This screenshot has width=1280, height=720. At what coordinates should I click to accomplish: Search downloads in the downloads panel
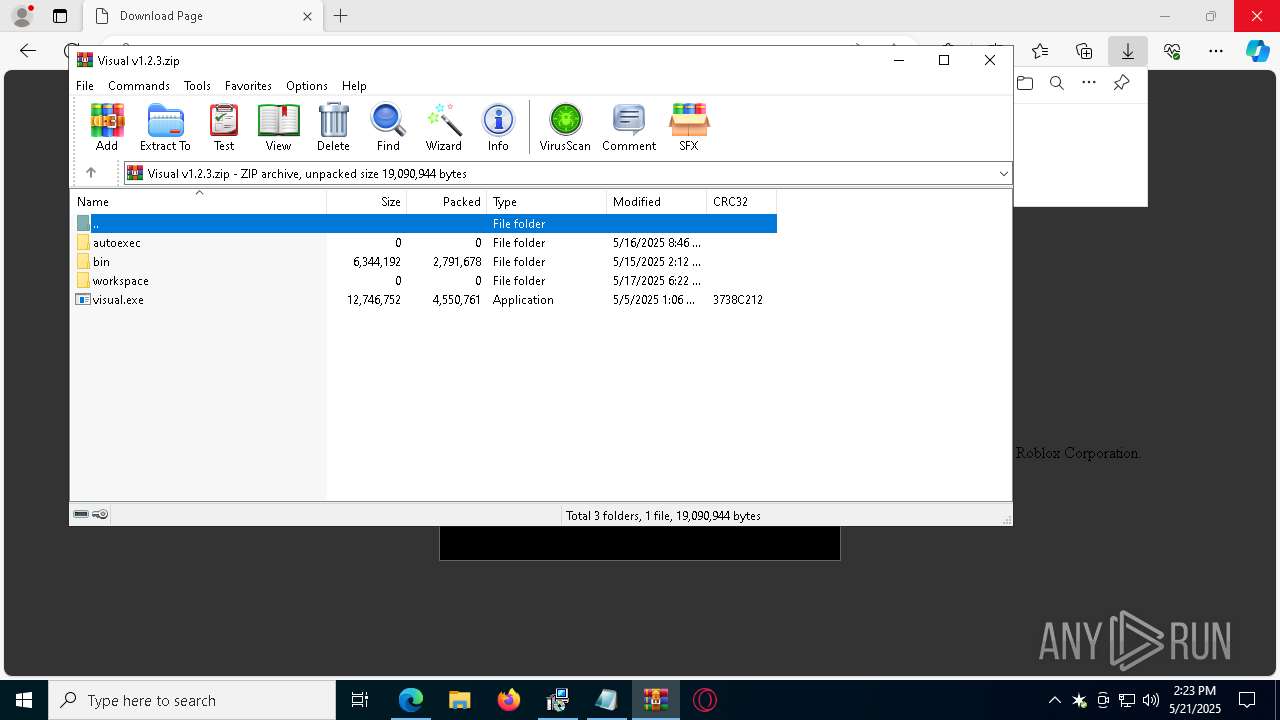click(1057, 83)
